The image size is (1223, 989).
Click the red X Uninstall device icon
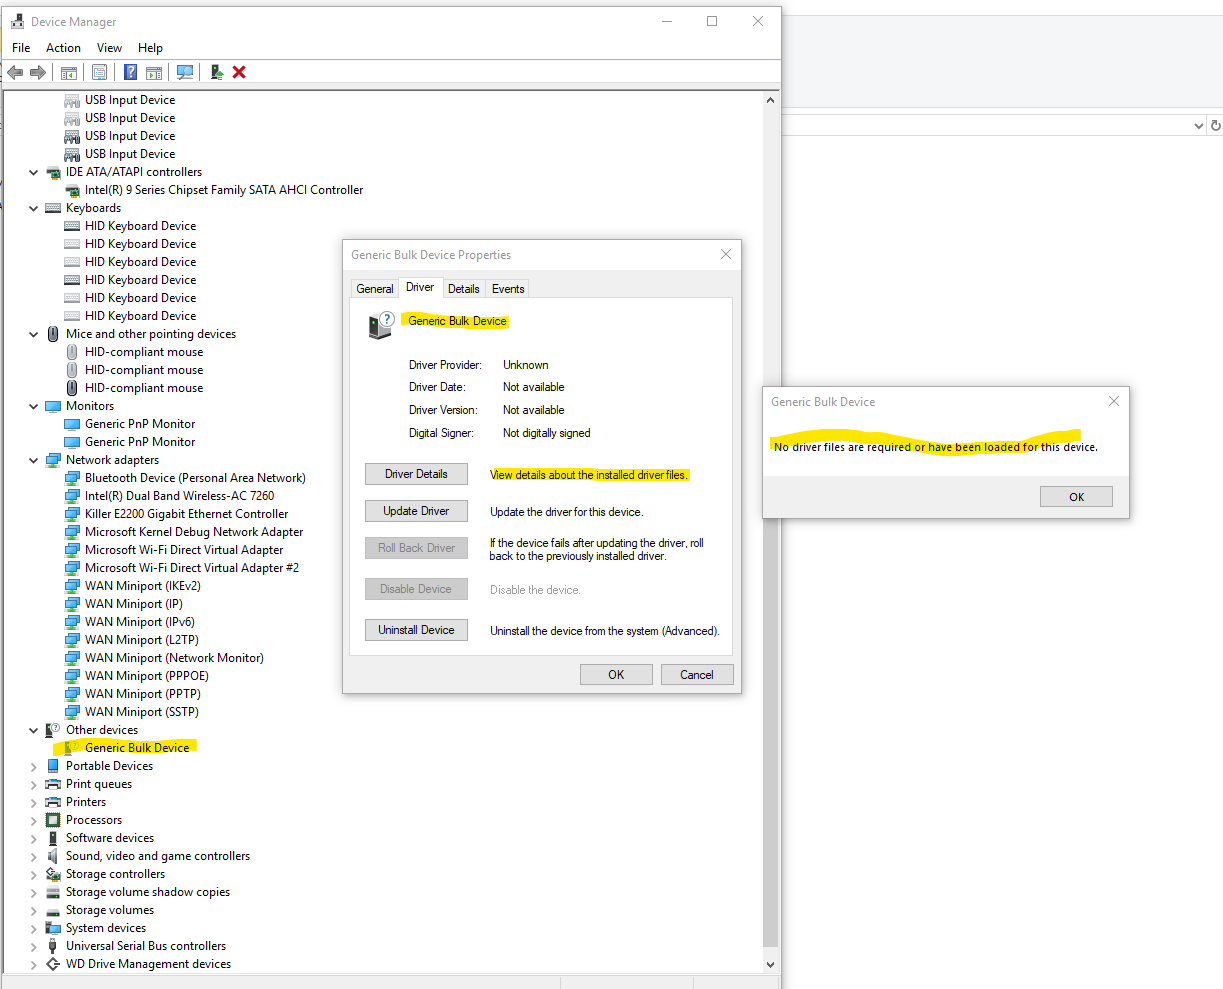tap(239, 72)
